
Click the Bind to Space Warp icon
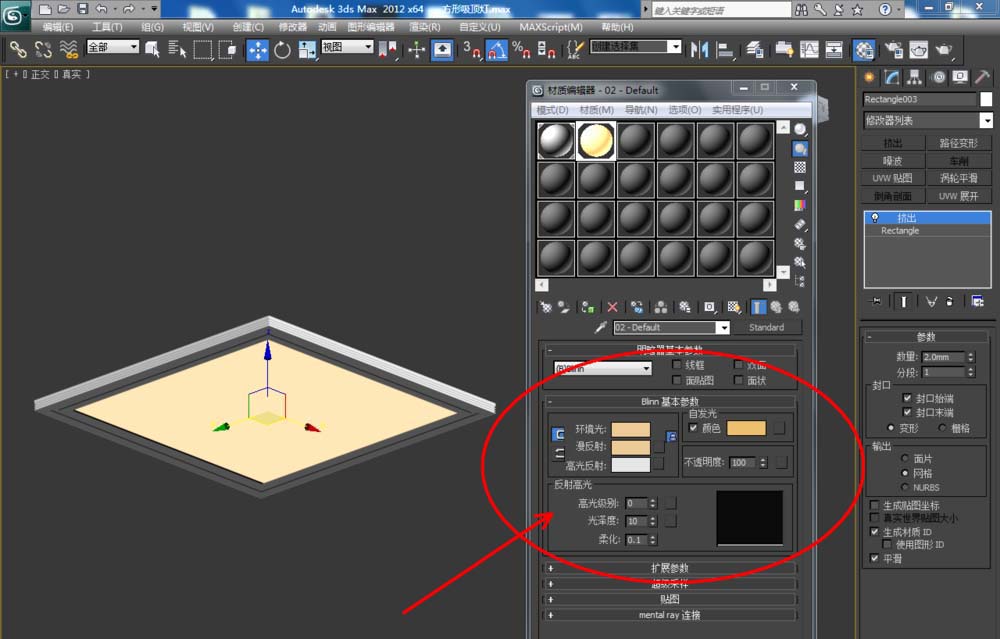[68, 49]
